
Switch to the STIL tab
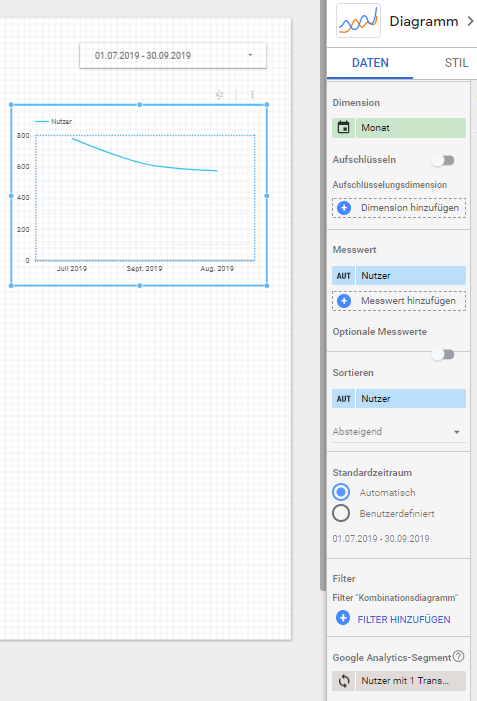click(x=456, y=63)
